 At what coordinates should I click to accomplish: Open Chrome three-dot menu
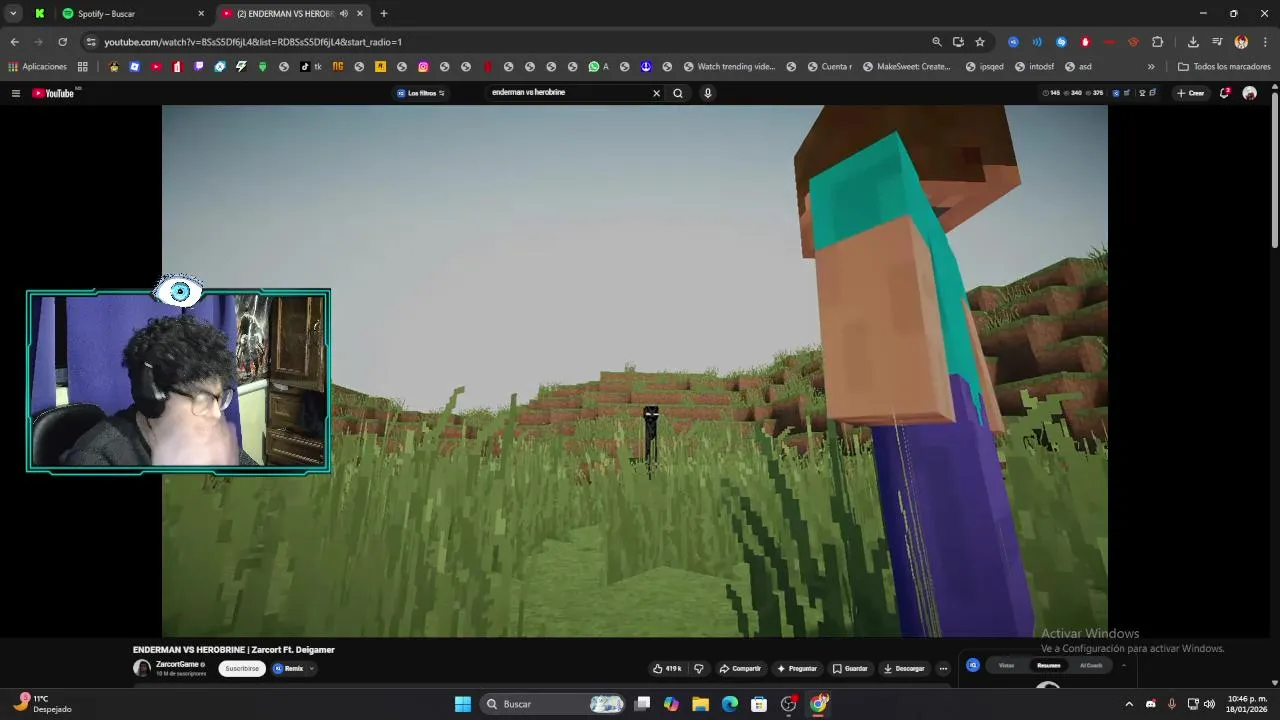click(x=1265, y=42)
